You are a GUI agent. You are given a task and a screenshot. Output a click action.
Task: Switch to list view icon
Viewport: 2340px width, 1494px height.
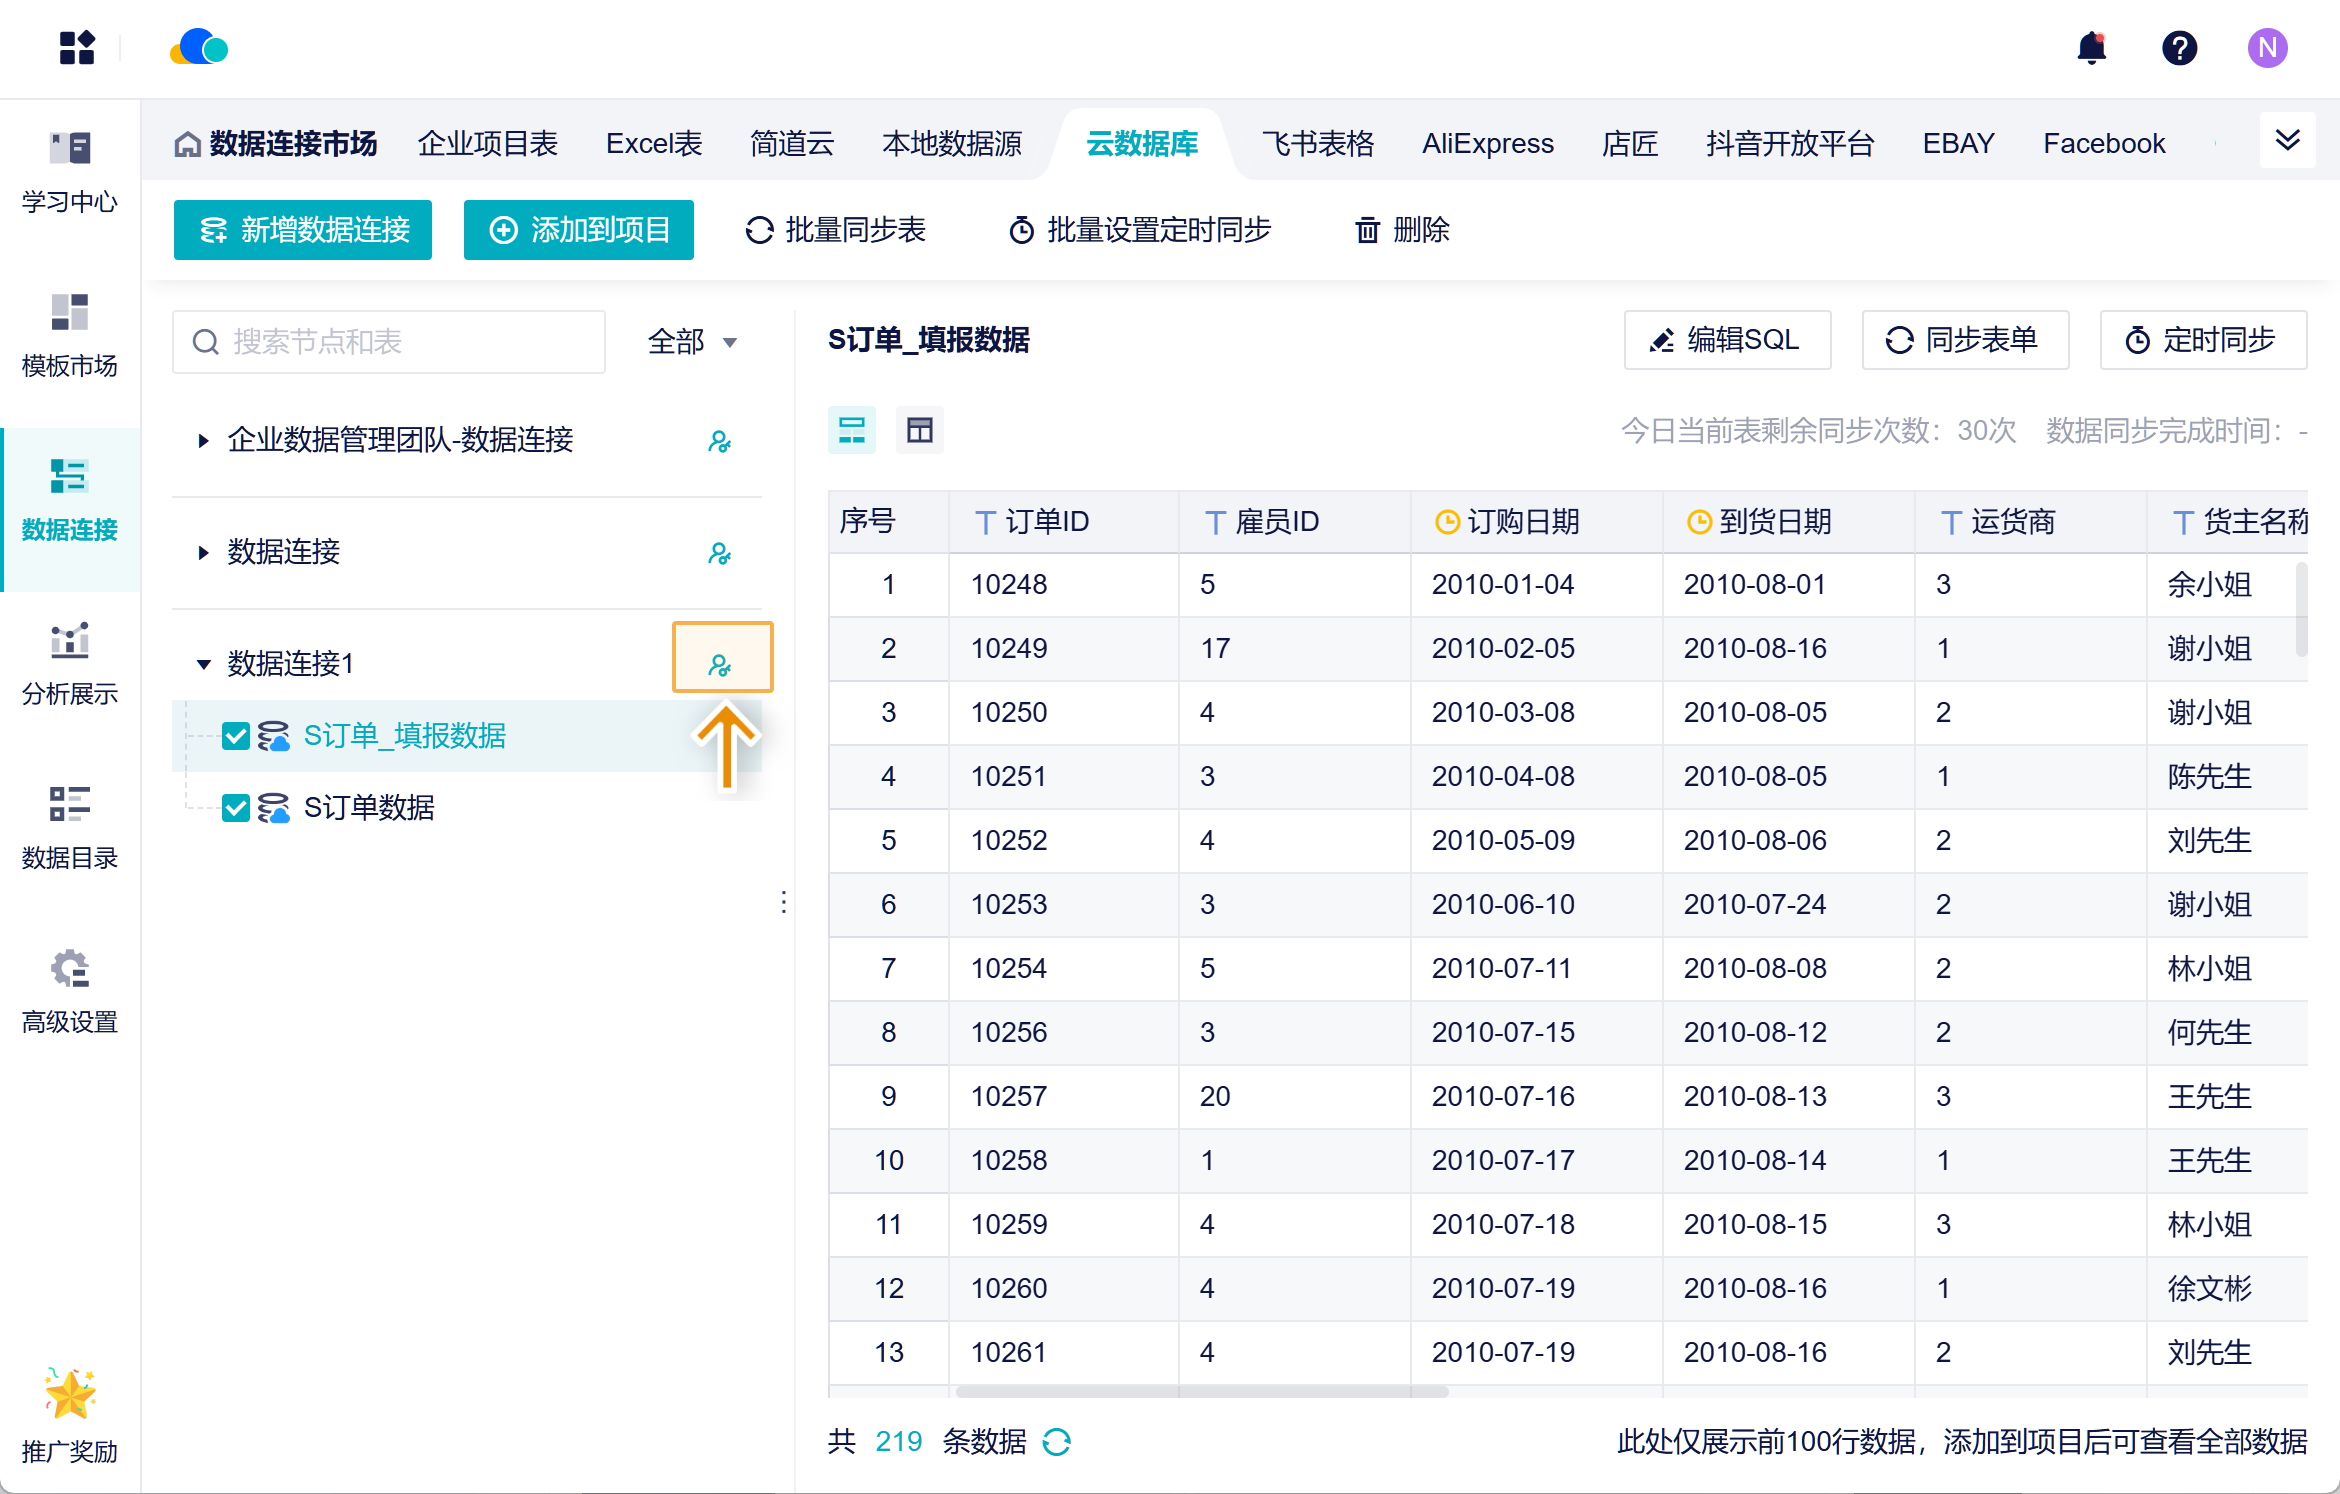coord(851,430)
